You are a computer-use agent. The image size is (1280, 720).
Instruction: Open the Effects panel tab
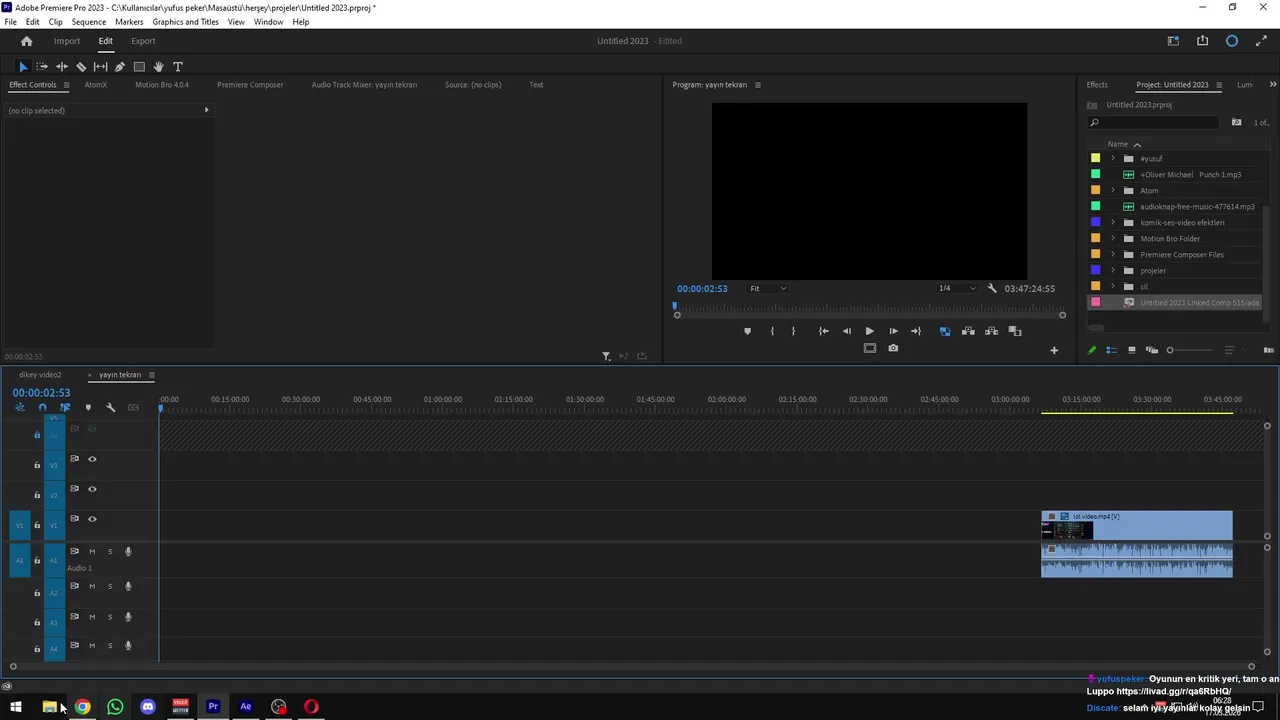(x=1097, y=85)
